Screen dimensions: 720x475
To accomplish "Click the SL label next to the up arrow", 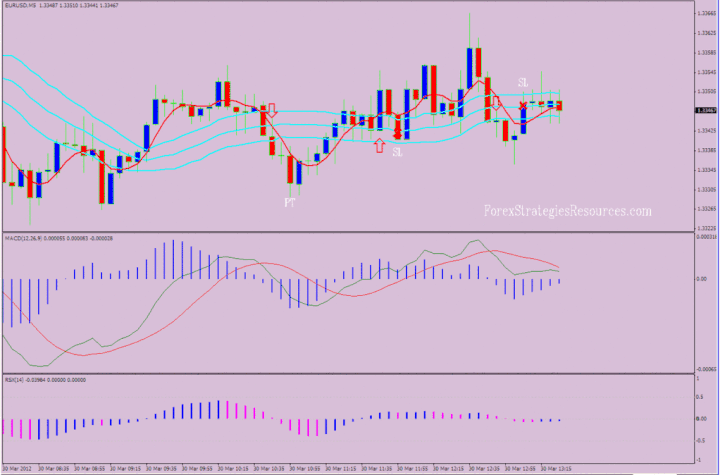I will coord(397,152).
